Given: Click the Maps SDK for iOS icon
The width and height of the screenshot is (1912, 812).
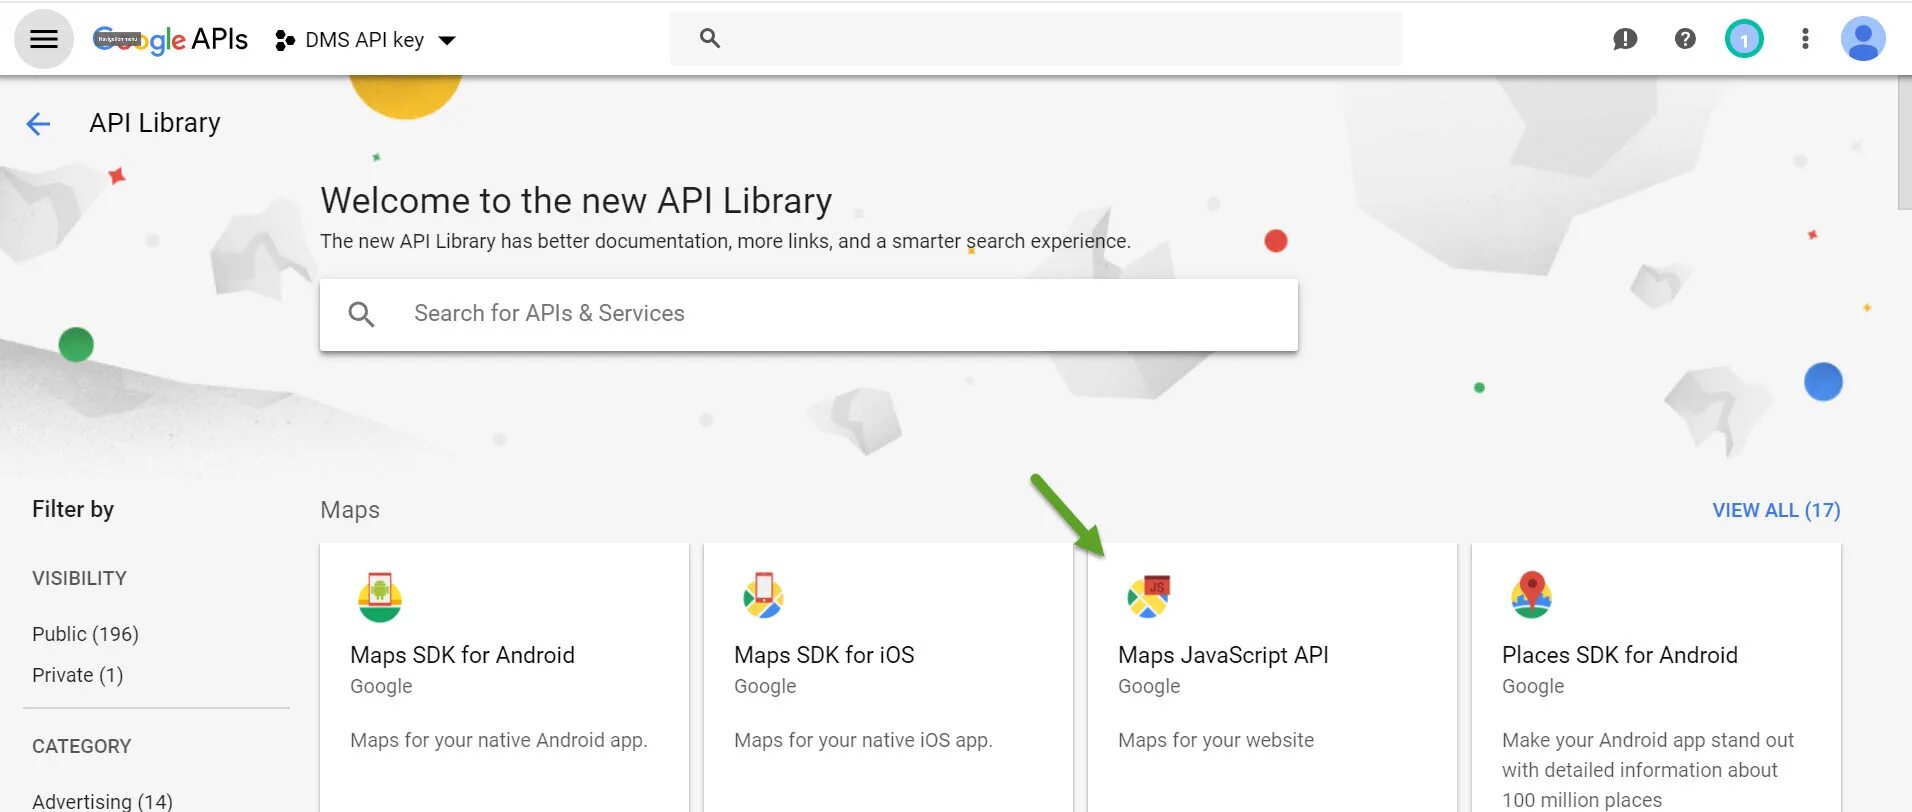Looking at the screenshot, I should point(763,595).
